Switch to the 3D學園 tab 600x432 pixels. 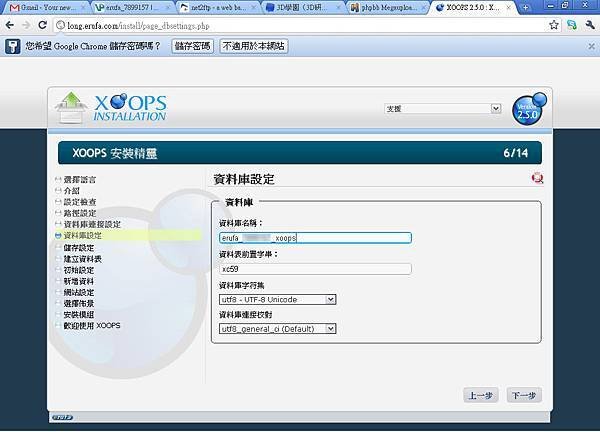point(304,7)
